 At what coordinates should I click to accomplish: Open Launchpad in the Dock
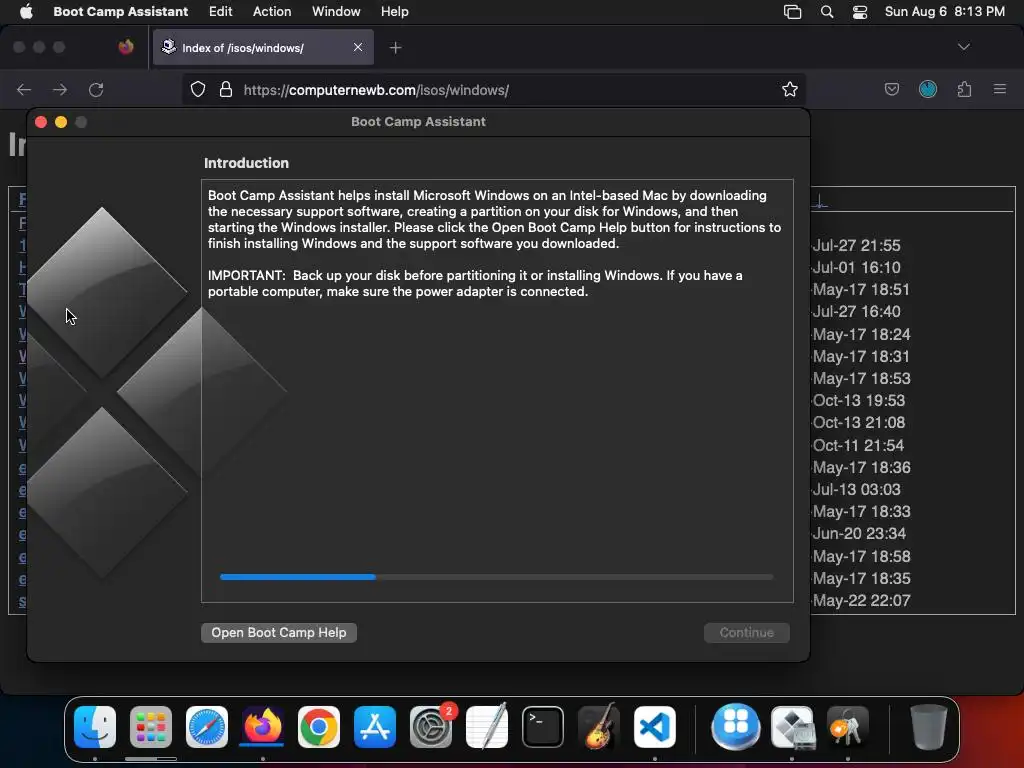[x=151, y=727]
